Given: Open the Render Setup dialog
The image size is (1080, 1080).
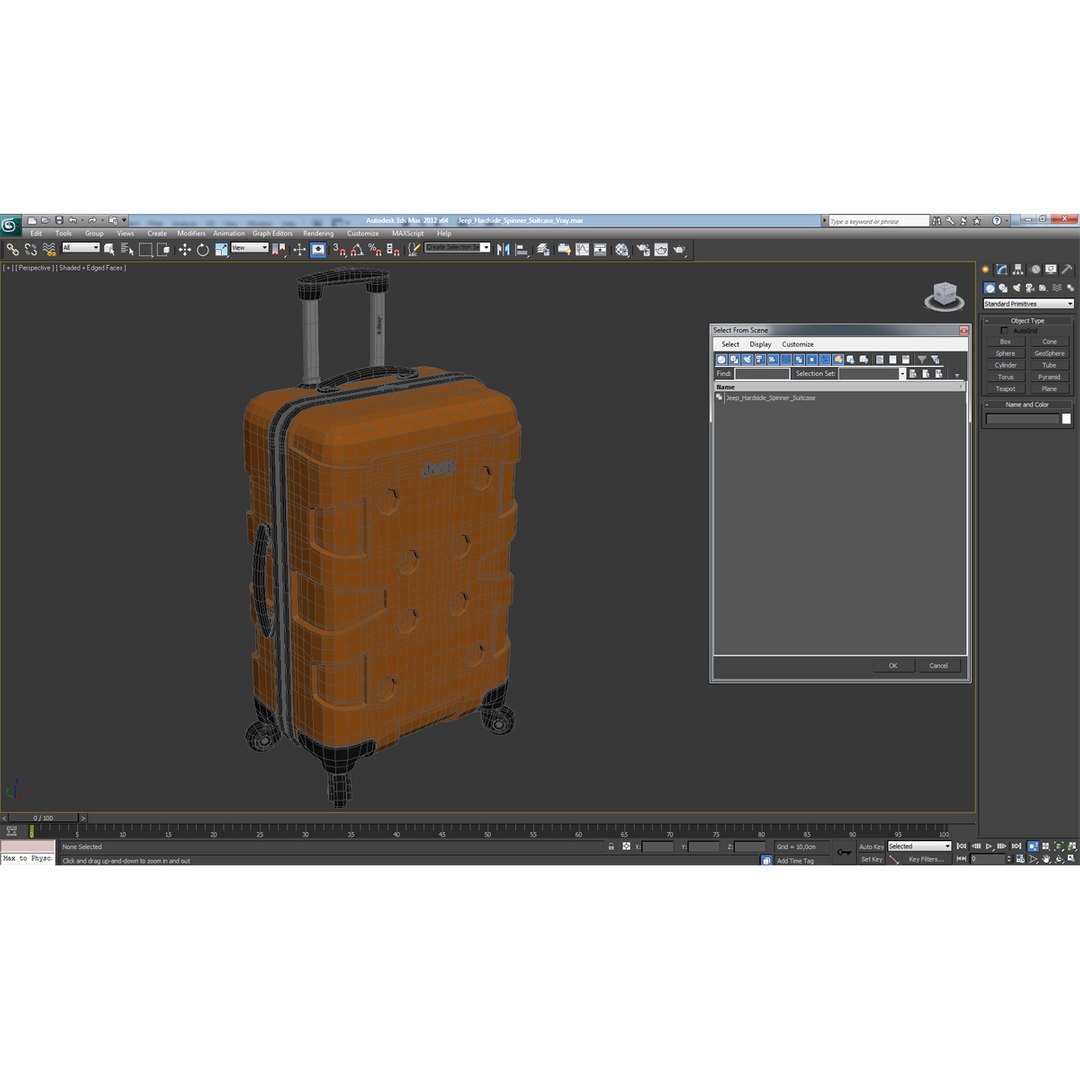Looking at the screenshot, I should click(643, 249).
